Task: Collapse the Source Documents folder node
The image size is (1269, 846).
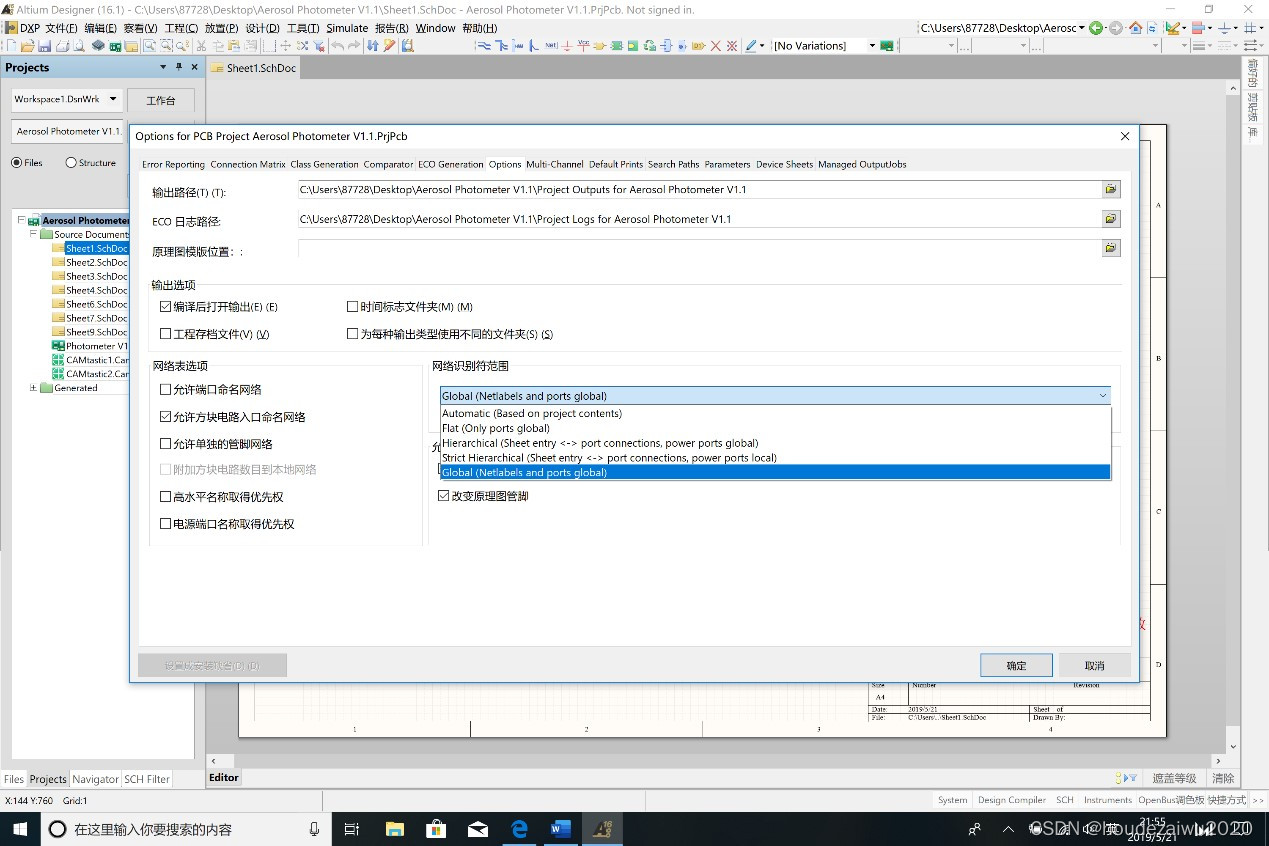Action: pyautogui.click(x=33, y=234)
